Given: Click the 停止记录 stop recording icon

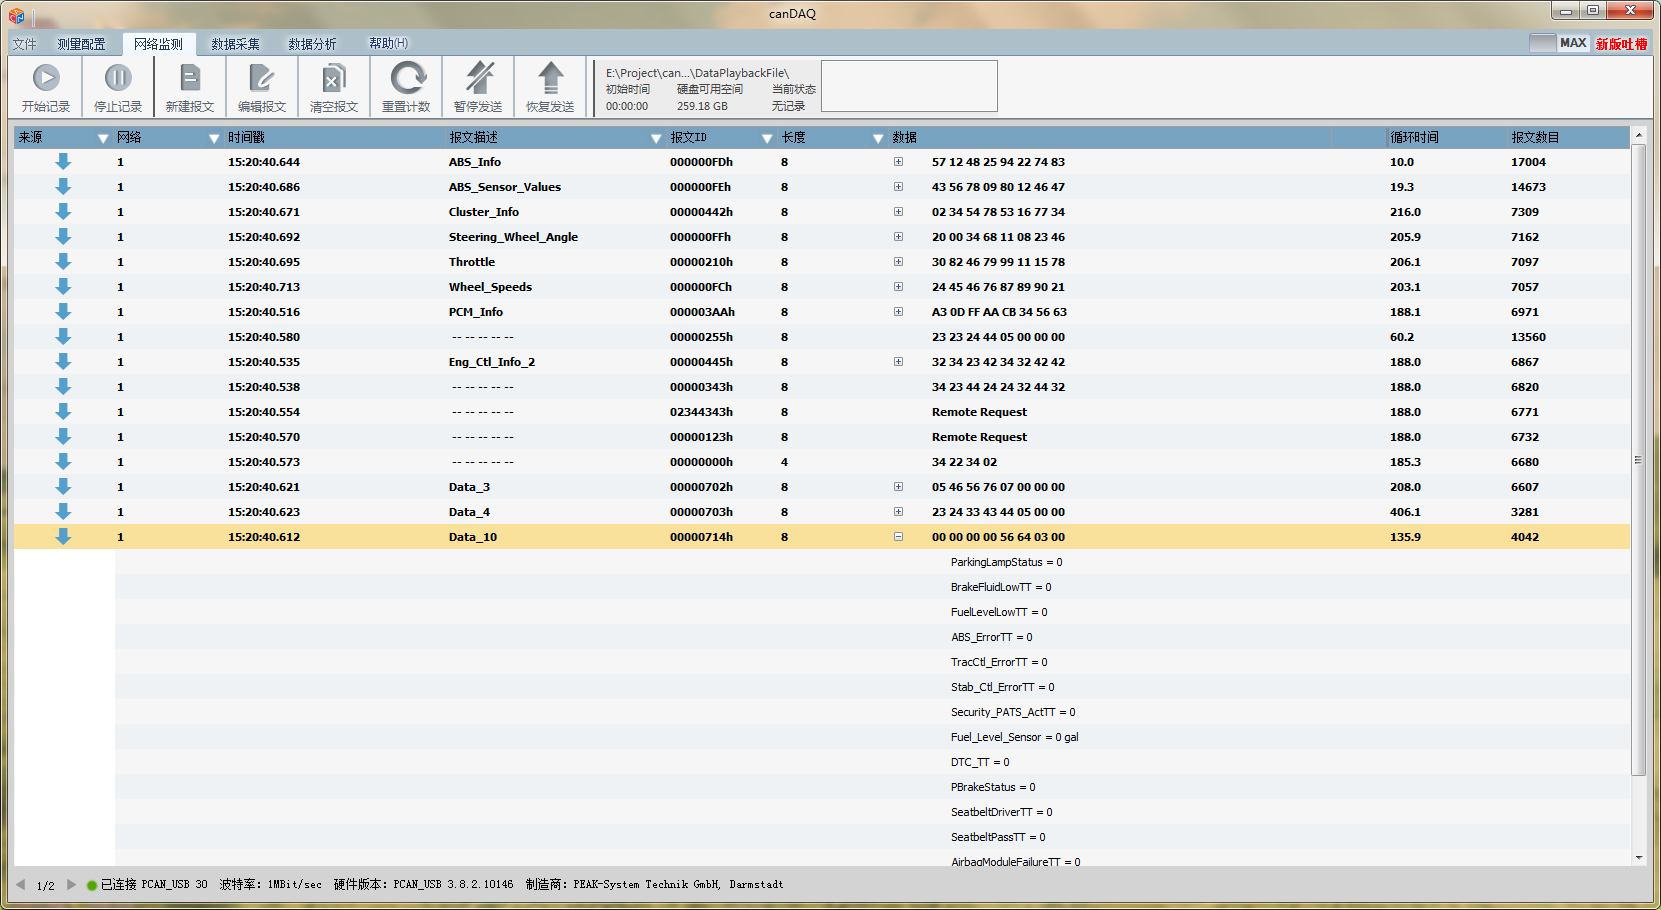Looking at the screenshot, I should point(118,78).
